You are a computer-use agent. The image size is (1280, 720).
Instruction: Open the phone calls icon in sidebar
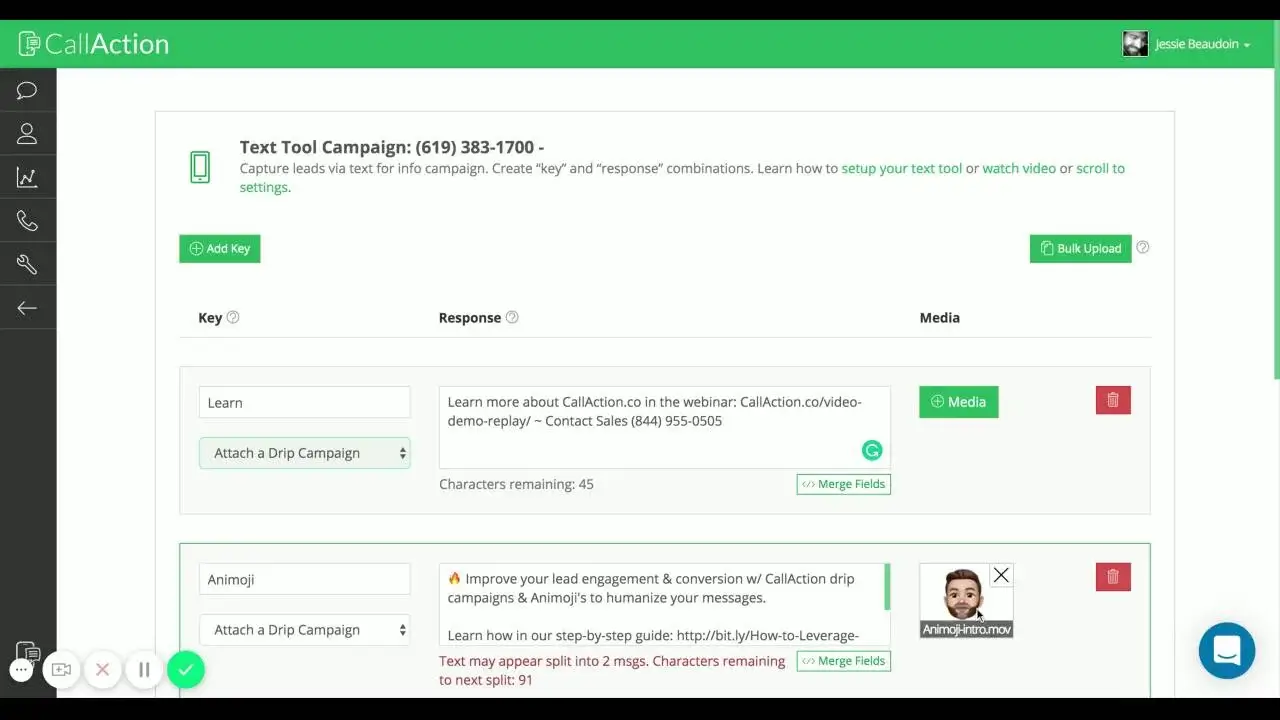point(27,221)
